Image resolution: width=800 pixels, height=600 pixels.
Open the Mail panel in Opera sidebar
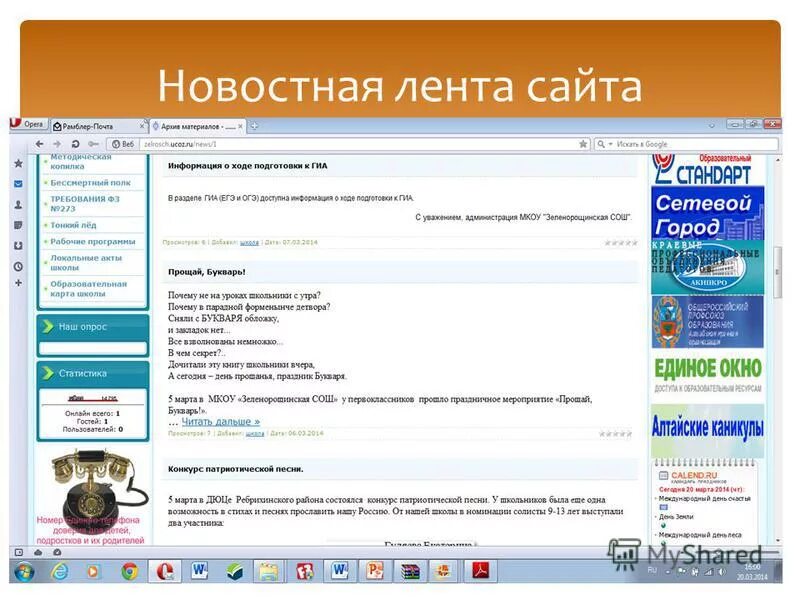click(18, 183)
